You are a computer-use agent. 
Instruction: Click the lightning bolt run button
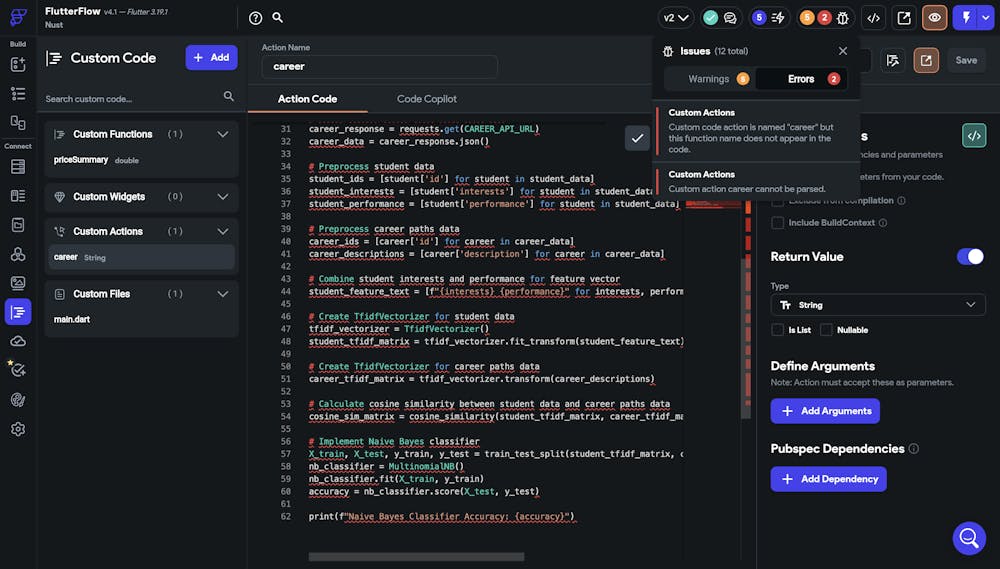tap(966, 18)
